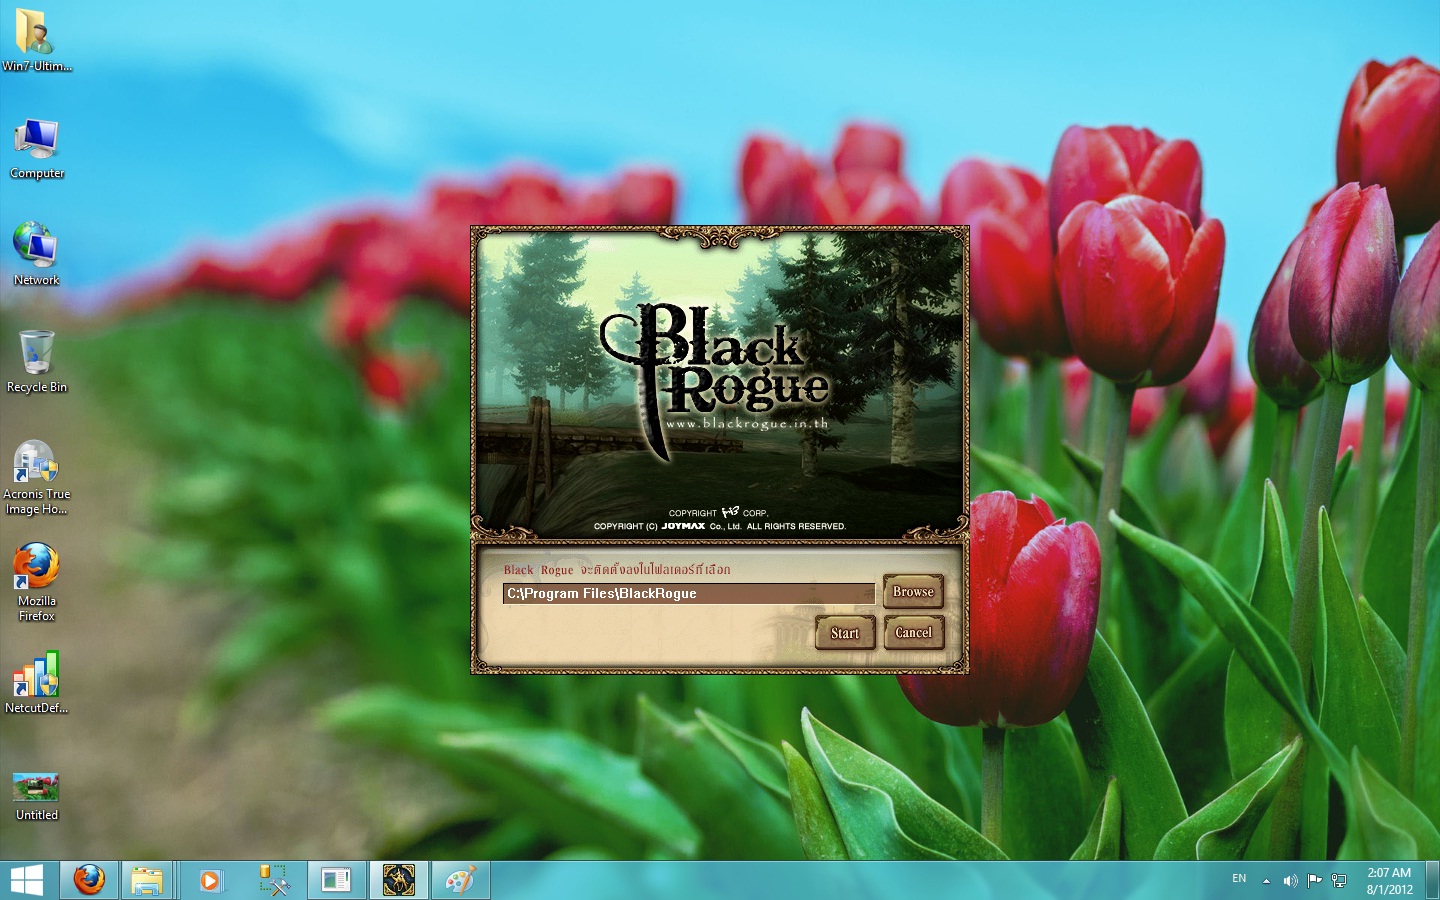This screenshot has height=900, width=1440.
Task: Switch to the Black Rogue installer taskbar icon
Action: pos(398,881)
